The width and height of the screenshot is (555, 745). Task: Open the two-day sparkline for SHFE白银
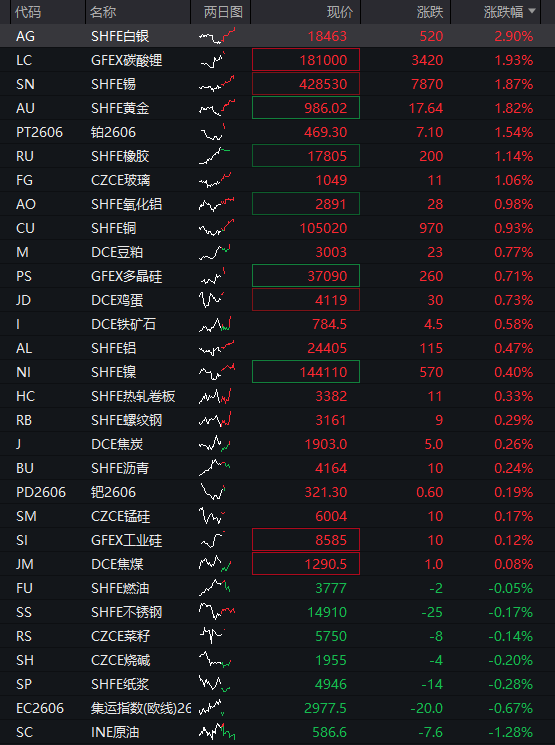tap(217, 36)
